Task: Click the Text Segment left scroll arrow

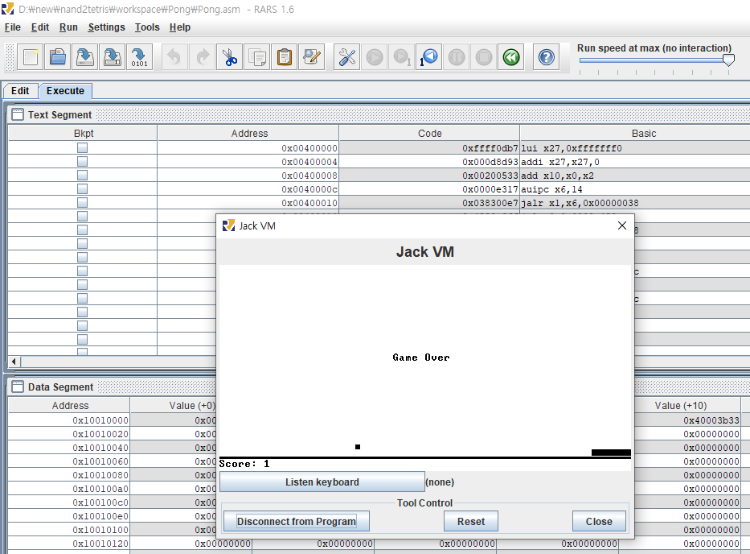Action: 13,361
